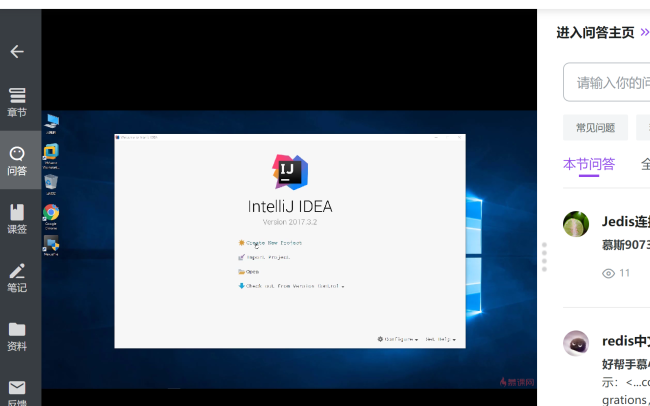The image size is (650, 406).
Task: Open the 资料 materials folder
Action: 17,336
